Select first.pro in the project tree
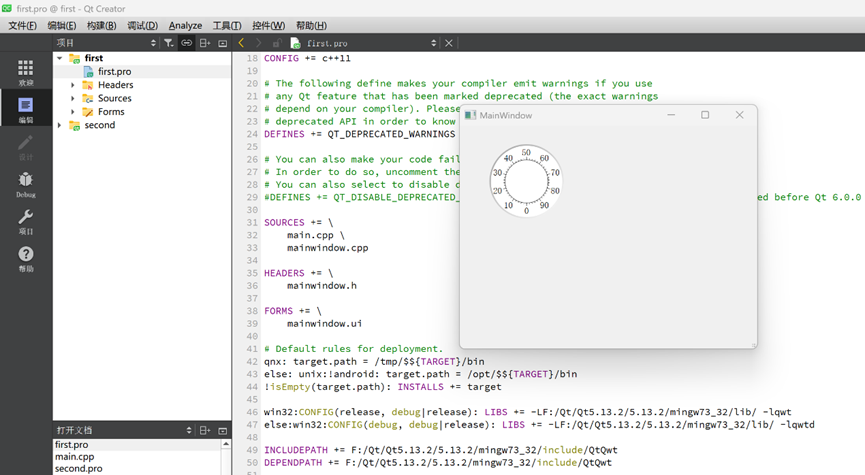 [x=115, y=72]
